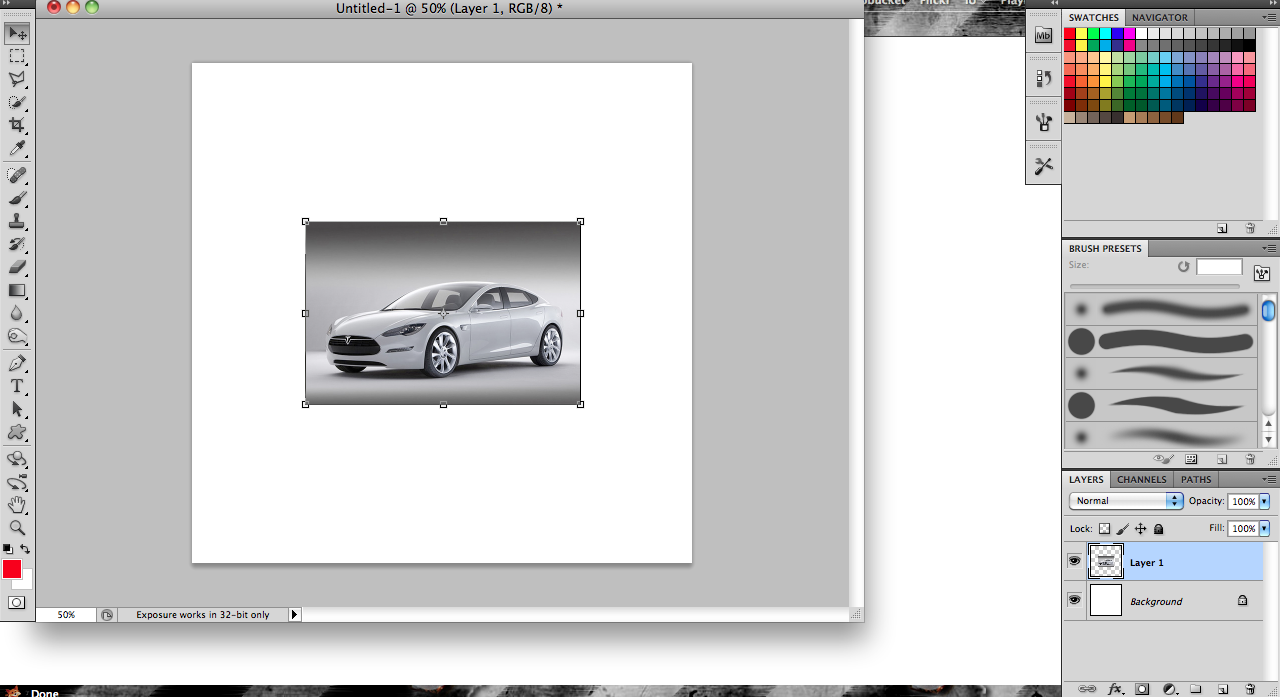Select the Brush Presets tab
The image size is (1280, 697).
click(1105, 248)
